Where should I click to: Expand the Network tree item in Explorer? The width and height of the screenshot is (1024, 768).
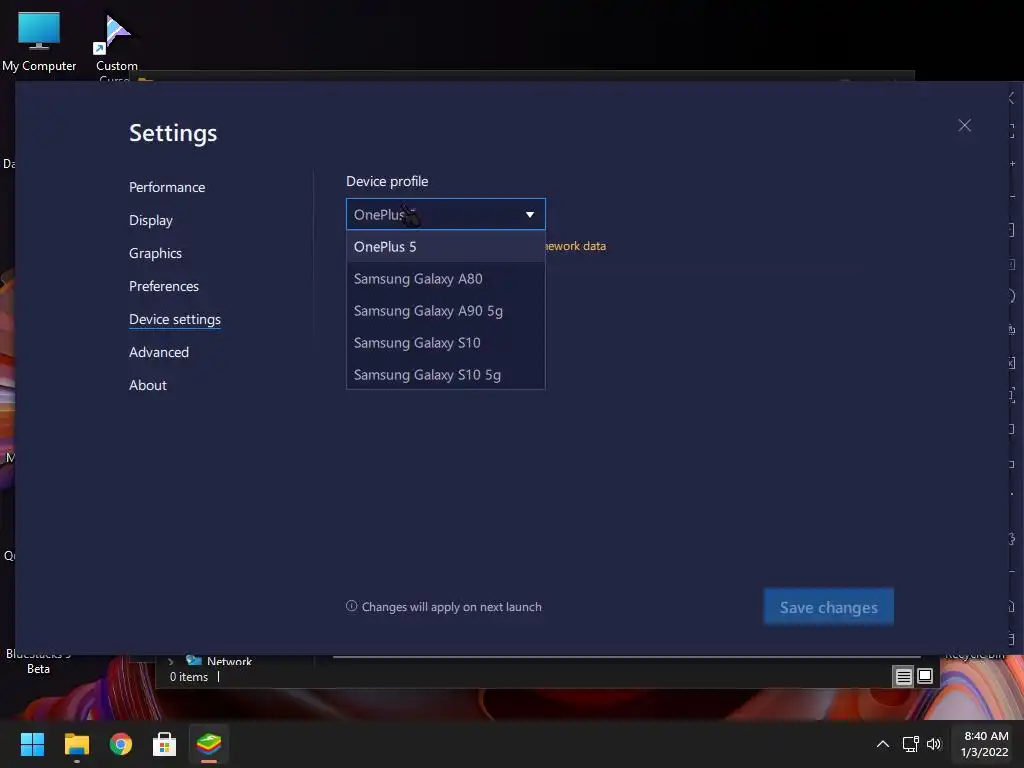pyautogui.click(x=171, y=662)
